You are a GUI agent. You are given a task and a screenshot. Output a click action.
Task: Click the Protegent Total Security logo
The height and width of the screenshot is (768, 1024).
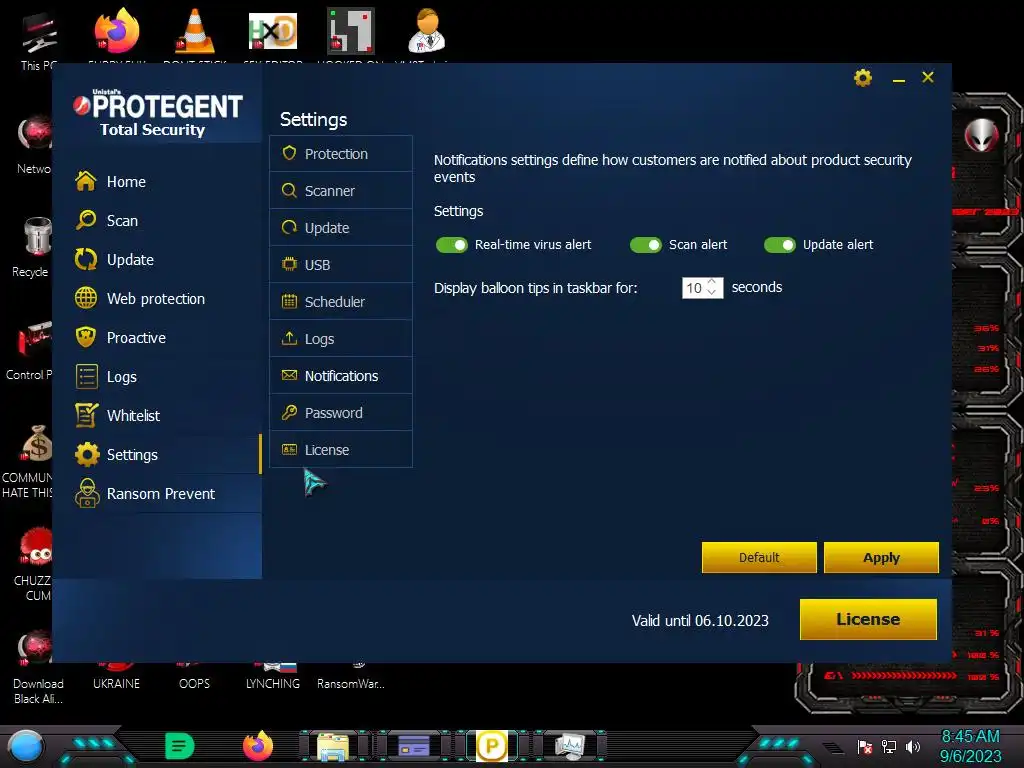pyautogui.click(x=157, y=114)
